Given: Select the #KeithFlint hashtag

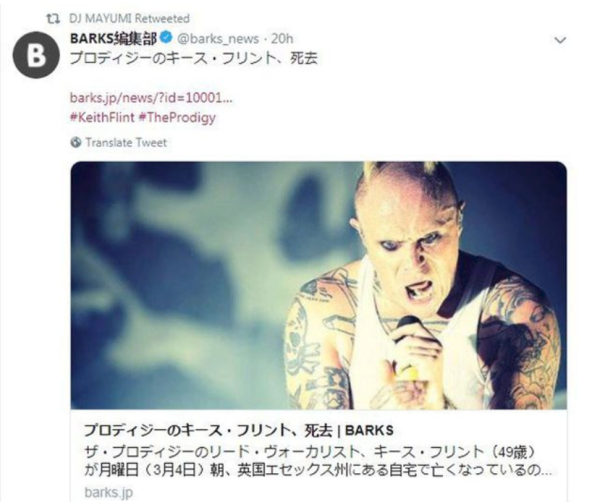Looking at the screenshot, I should coord(102,117).
